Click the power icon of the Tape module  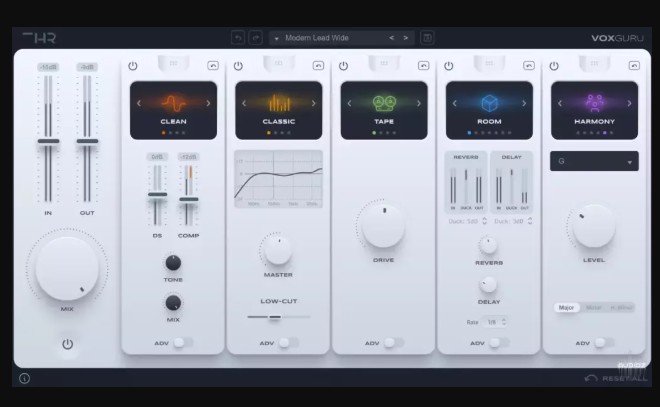point(343,66)
